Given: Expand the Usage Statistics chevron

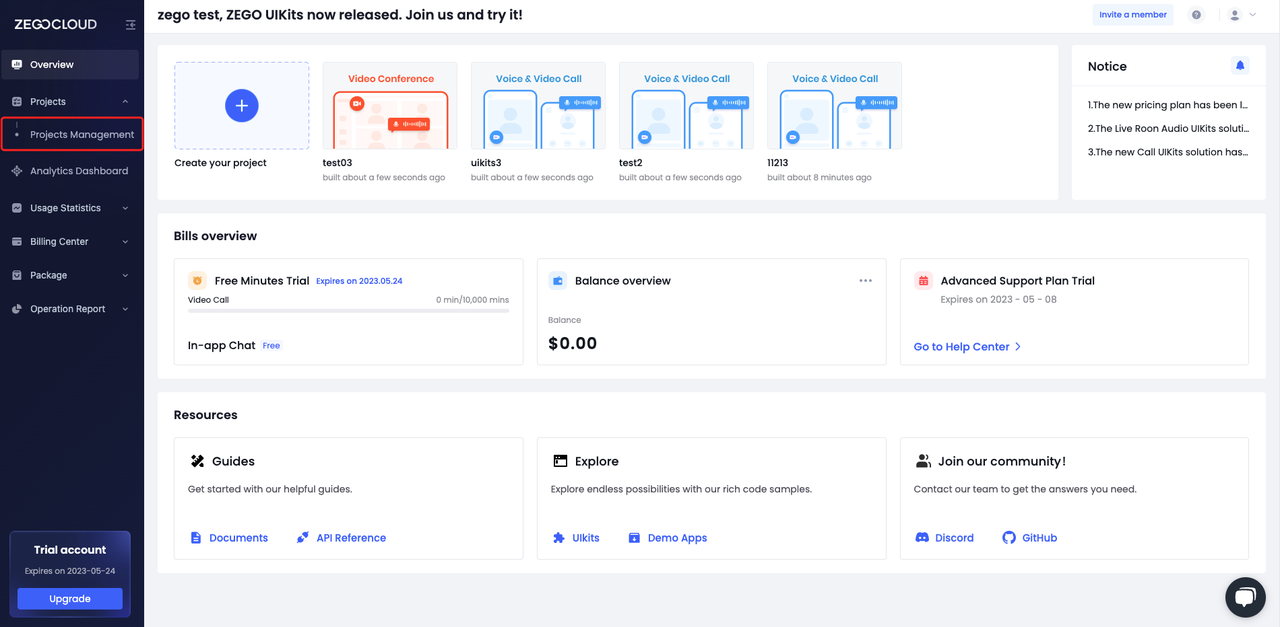Looking at the screenshot, I should tap(125, 208).
